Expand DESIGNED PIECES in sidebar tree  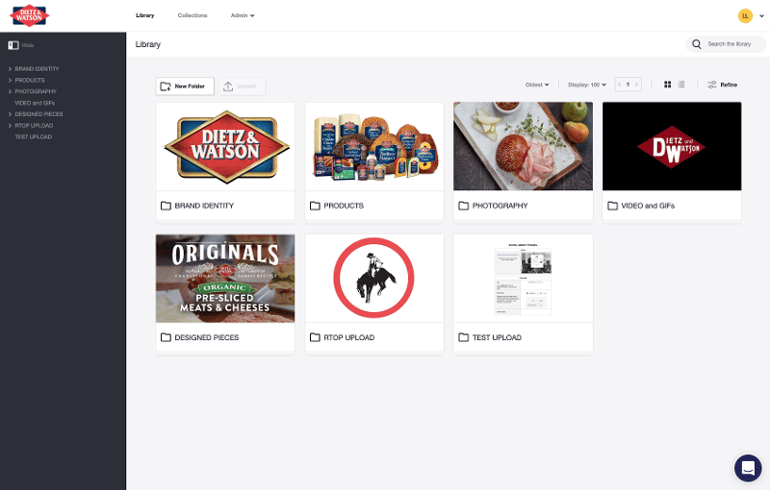coord(10,114)
